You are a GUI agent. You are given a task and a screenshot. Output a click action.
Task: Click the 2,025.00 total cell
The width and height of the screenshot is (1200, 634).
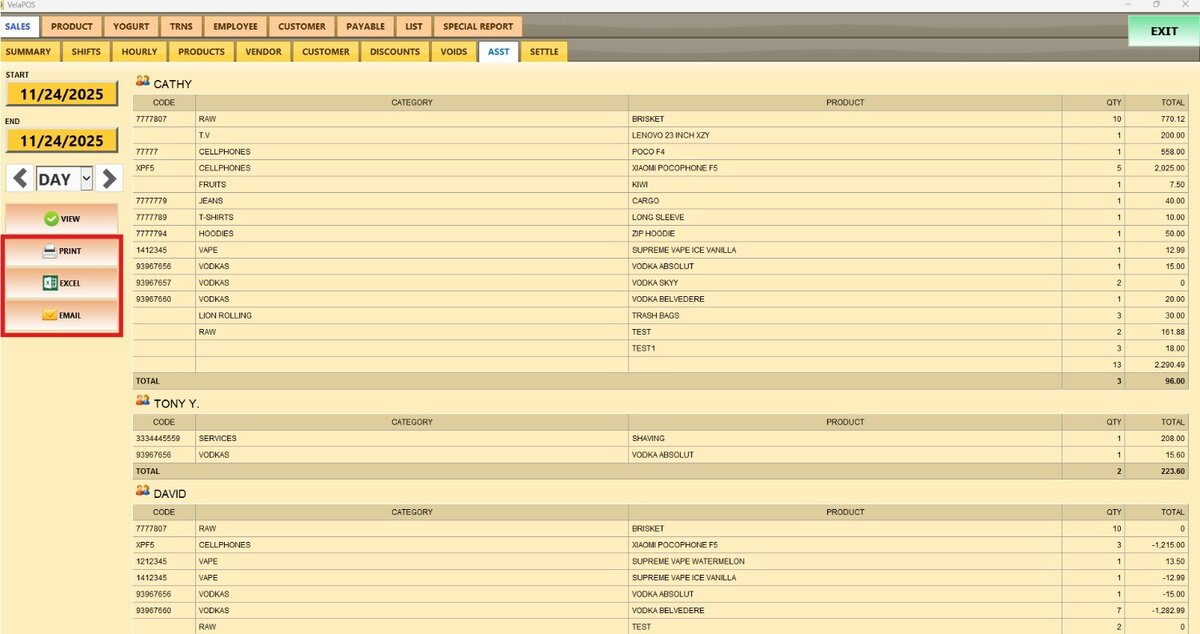[x=1157, y=168]
